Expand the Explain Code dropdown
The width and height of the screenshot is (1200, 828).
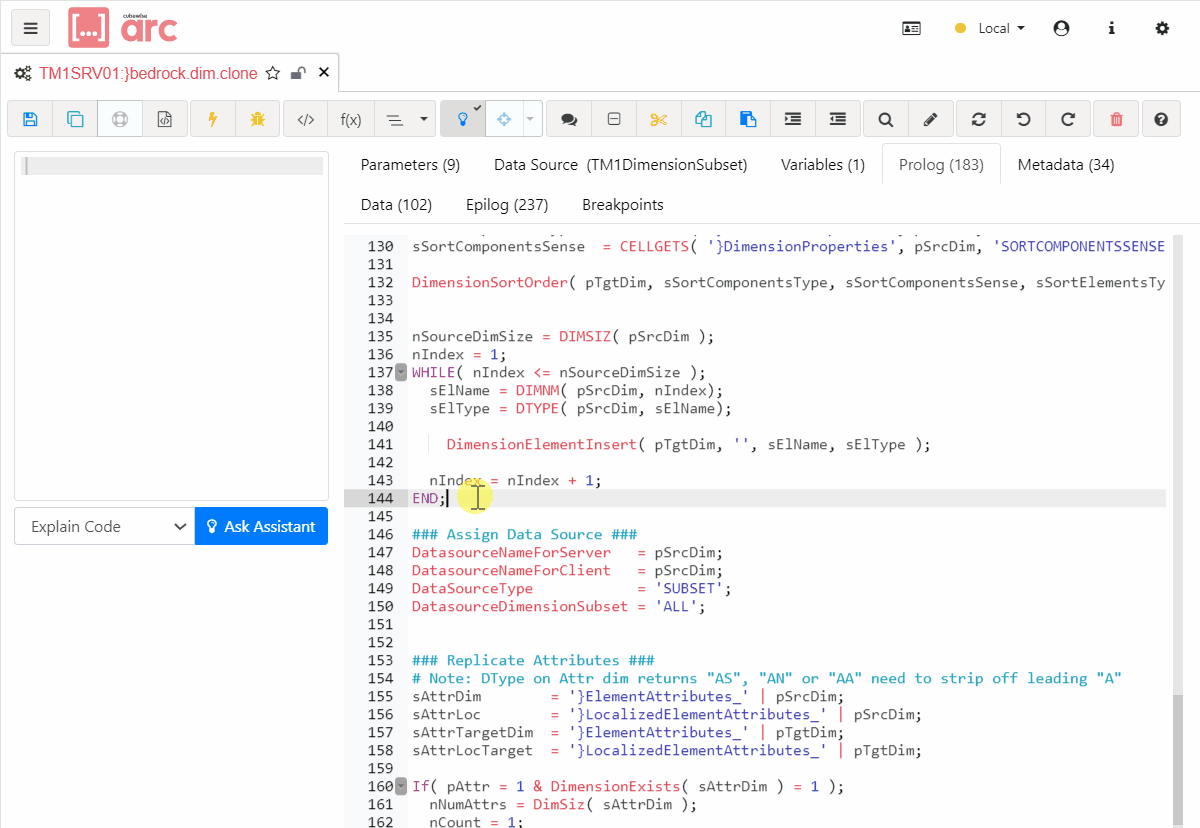tap(103, 525)
